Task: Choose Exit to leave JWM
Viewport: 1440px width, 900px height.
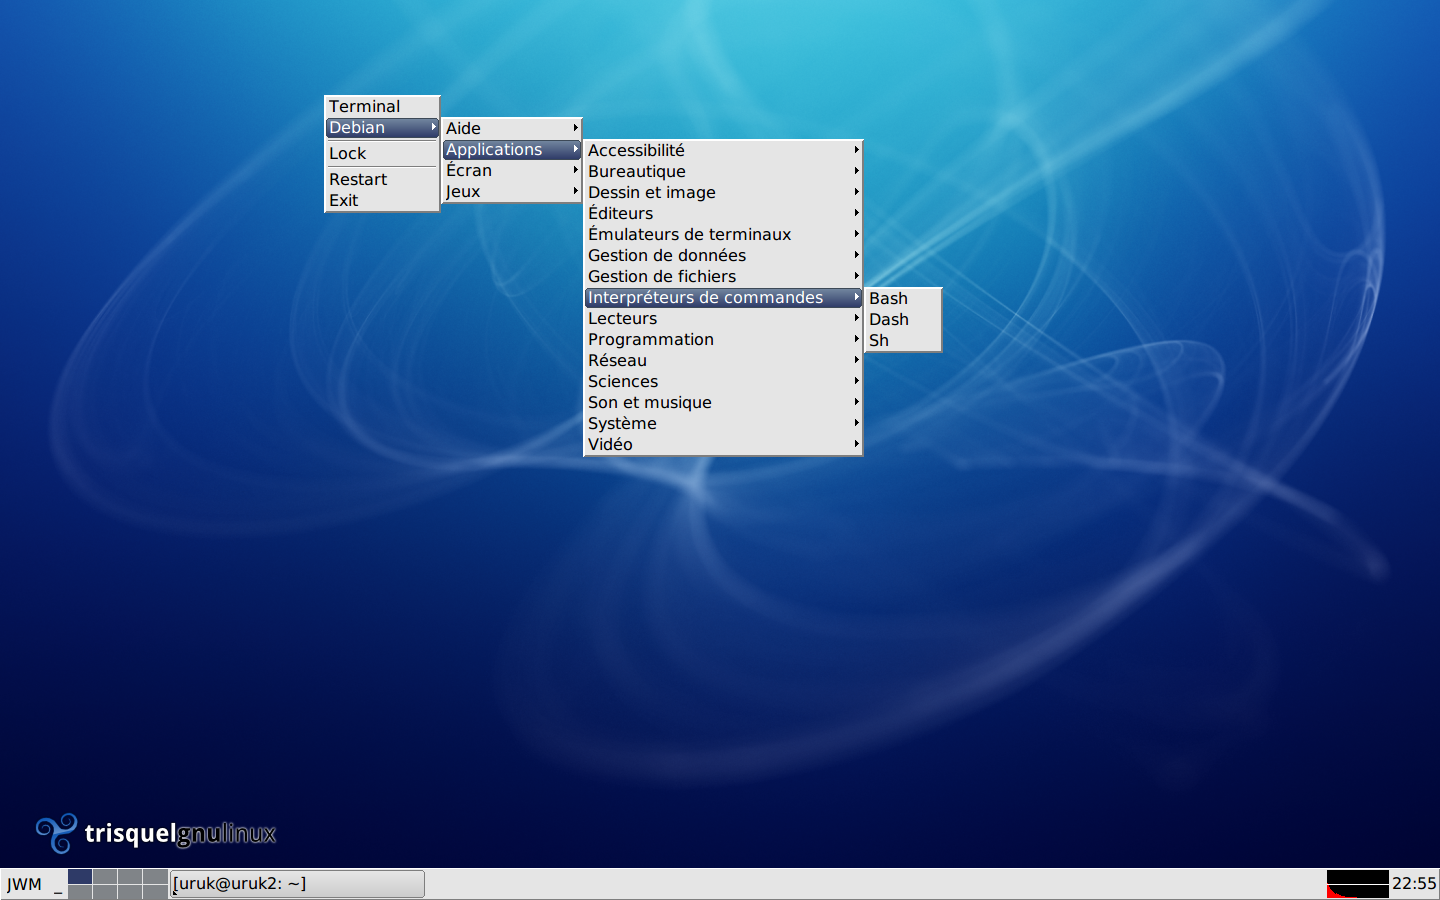Action: coord(382,200)
